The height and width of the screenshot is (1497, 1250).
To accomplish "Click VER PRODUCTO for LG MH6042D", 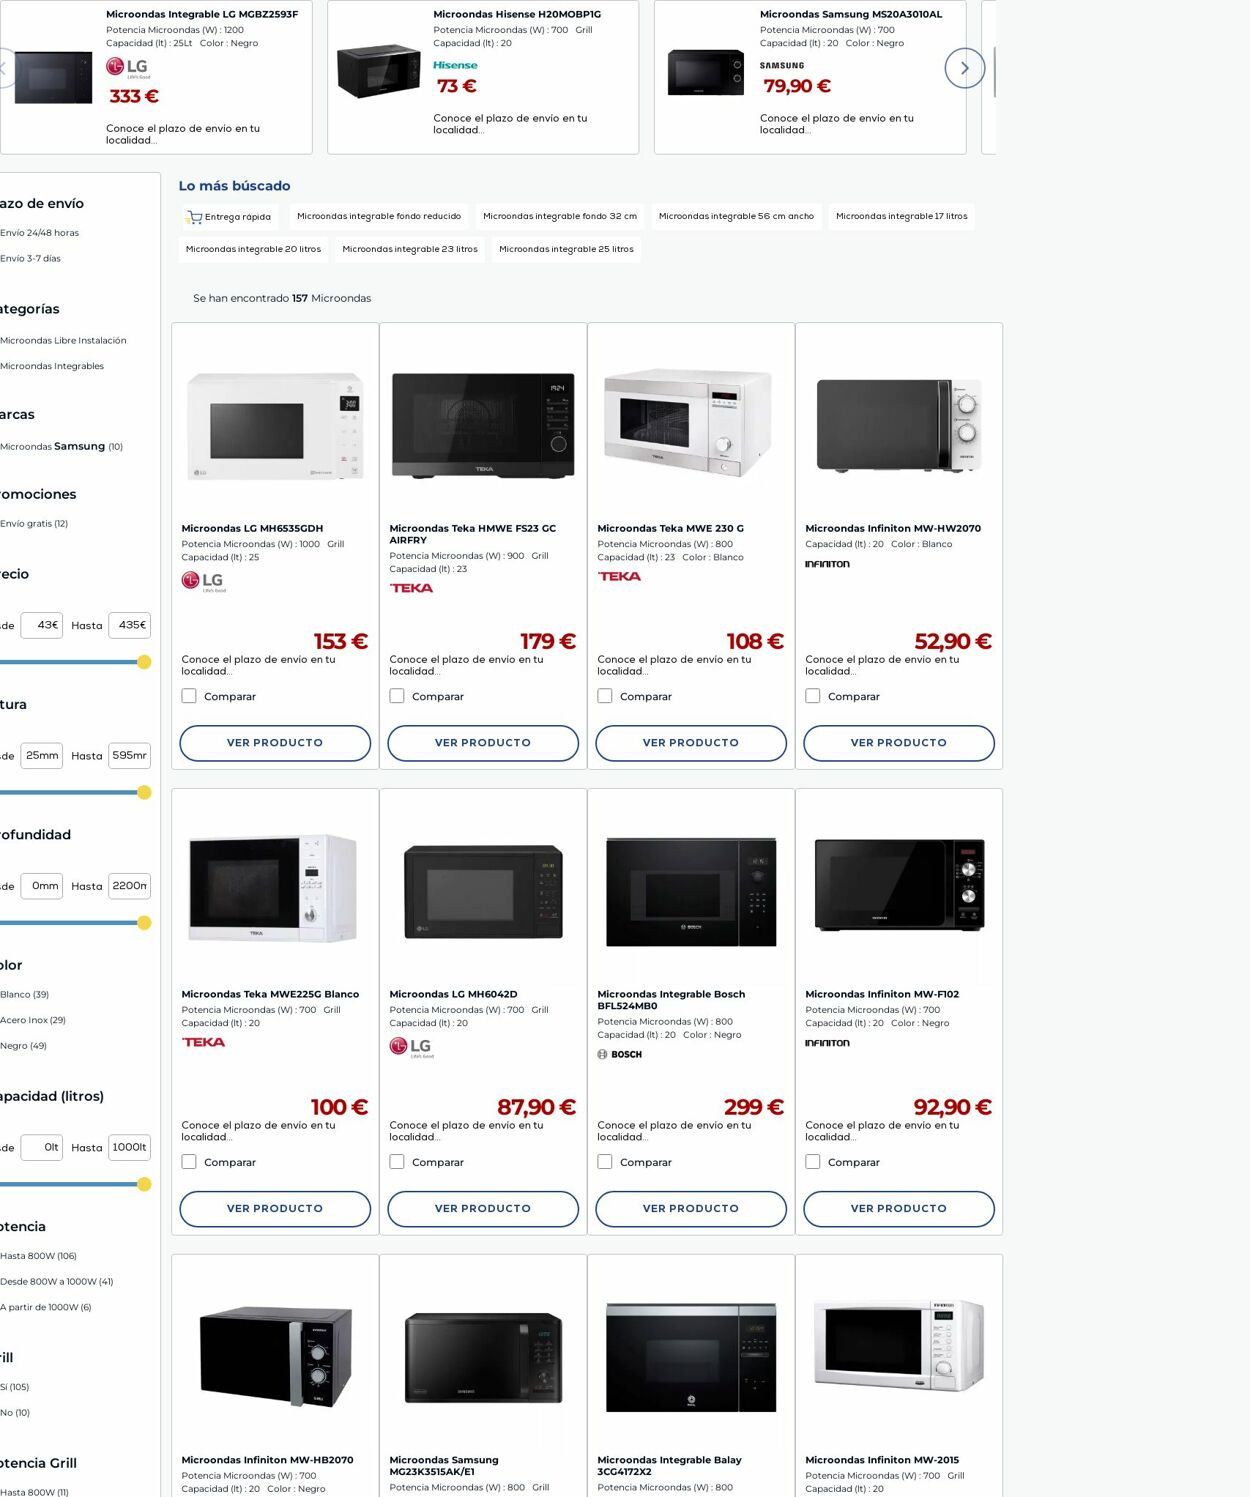I will [483, 1209].
